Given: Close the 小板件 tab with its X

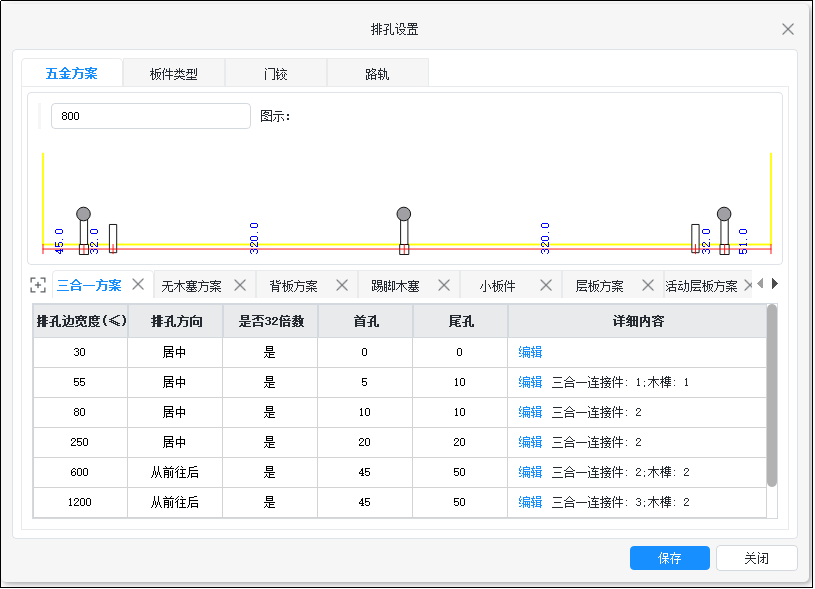Looking at the screenshot, I should (546, 285).
